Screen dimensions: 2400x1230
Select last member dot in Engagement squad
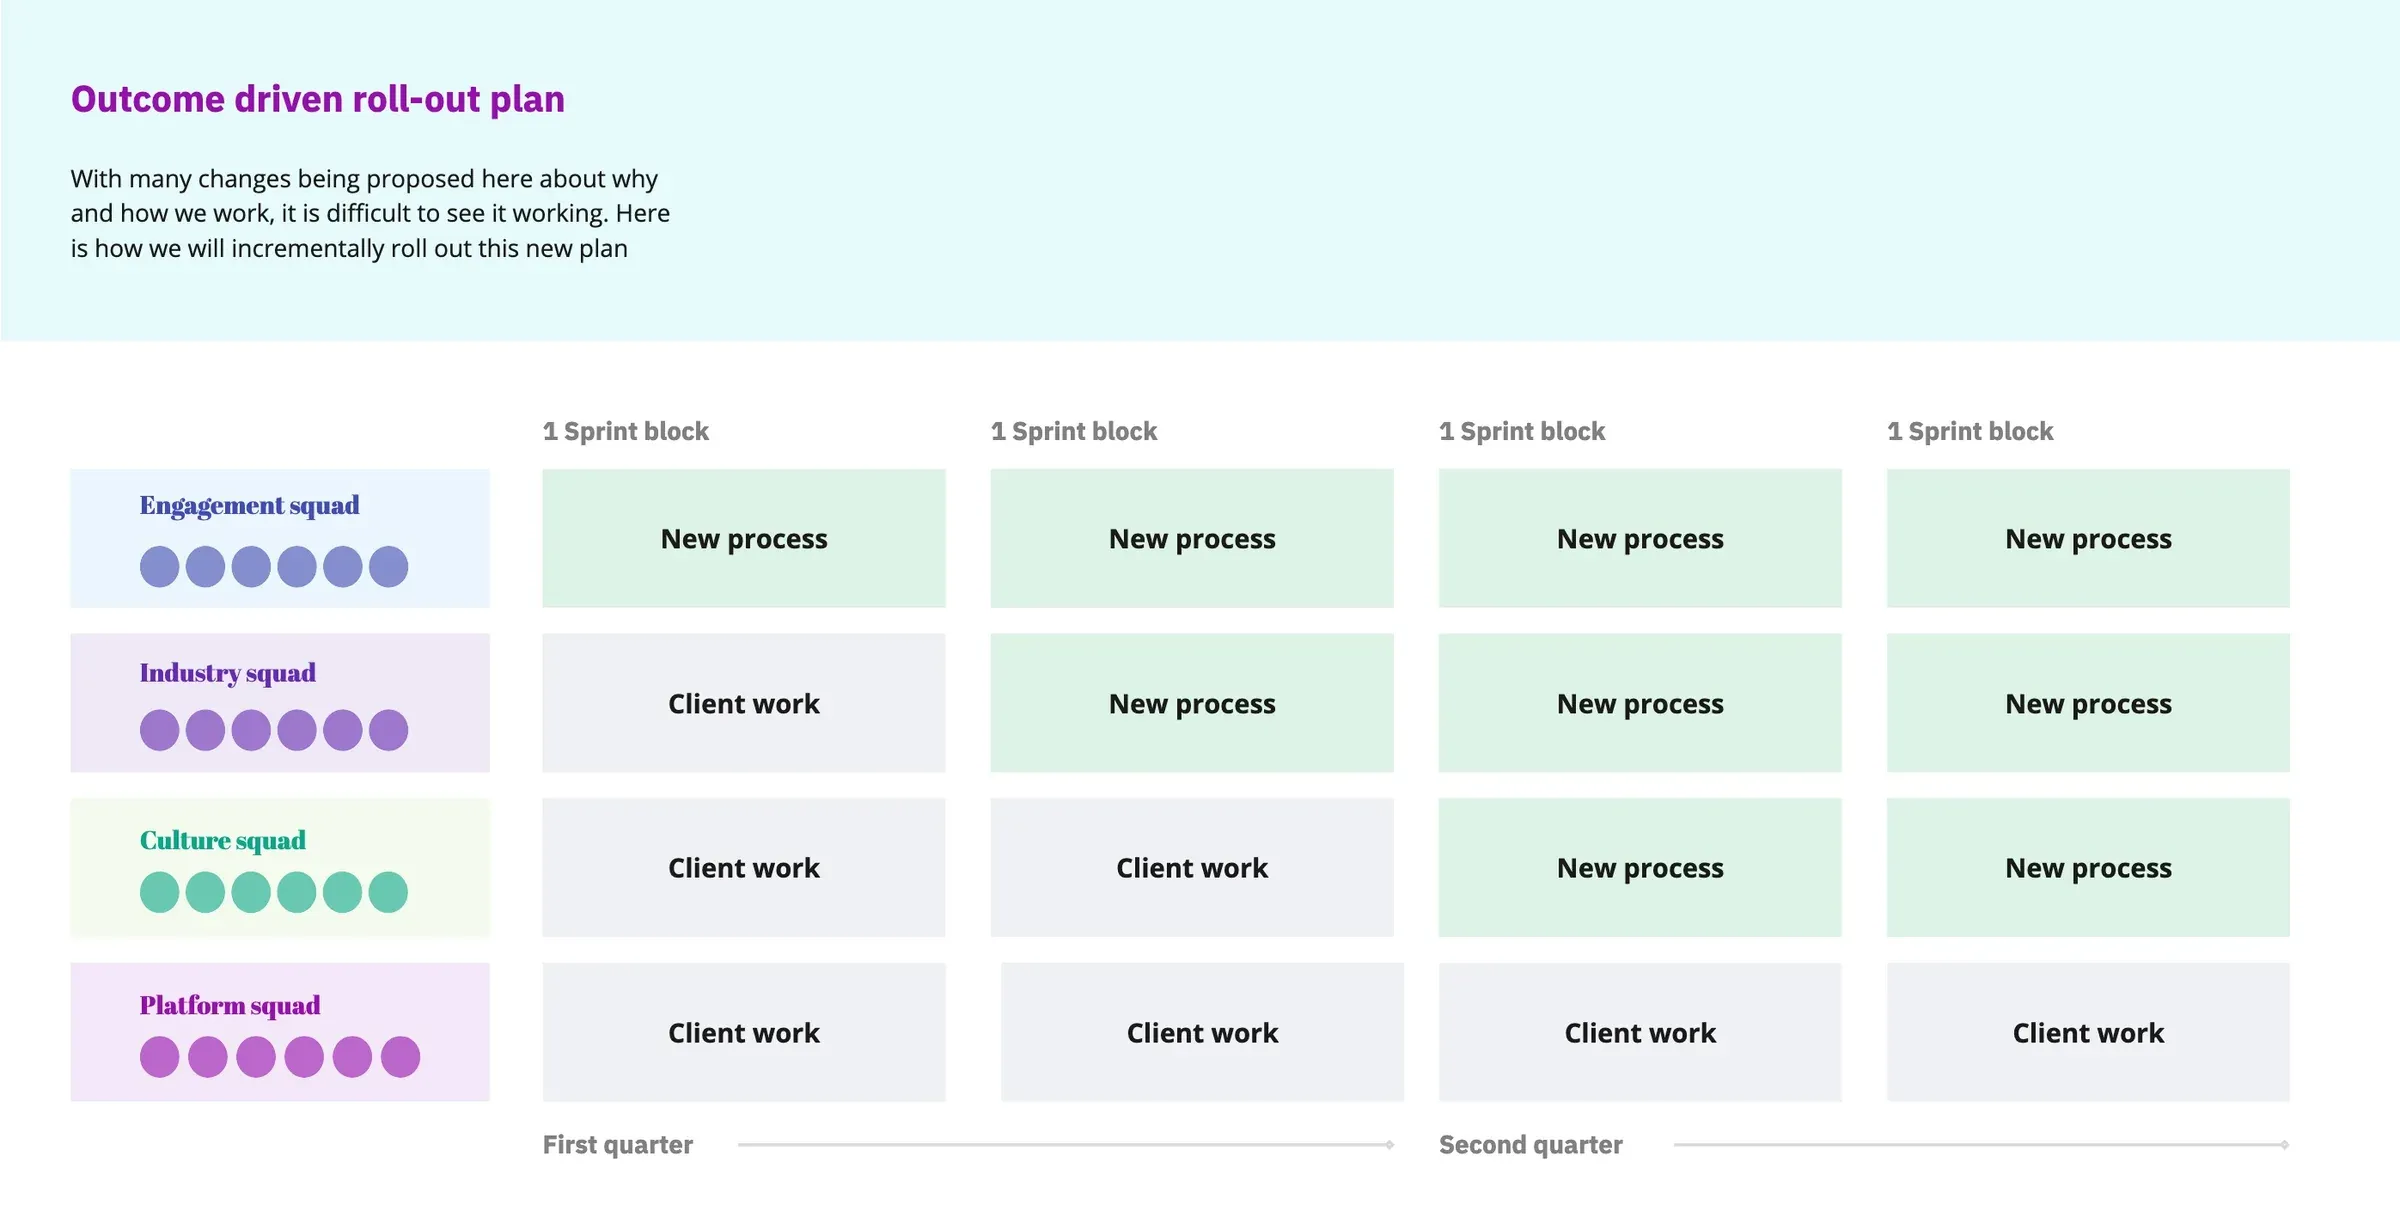(x=388, y=567)
